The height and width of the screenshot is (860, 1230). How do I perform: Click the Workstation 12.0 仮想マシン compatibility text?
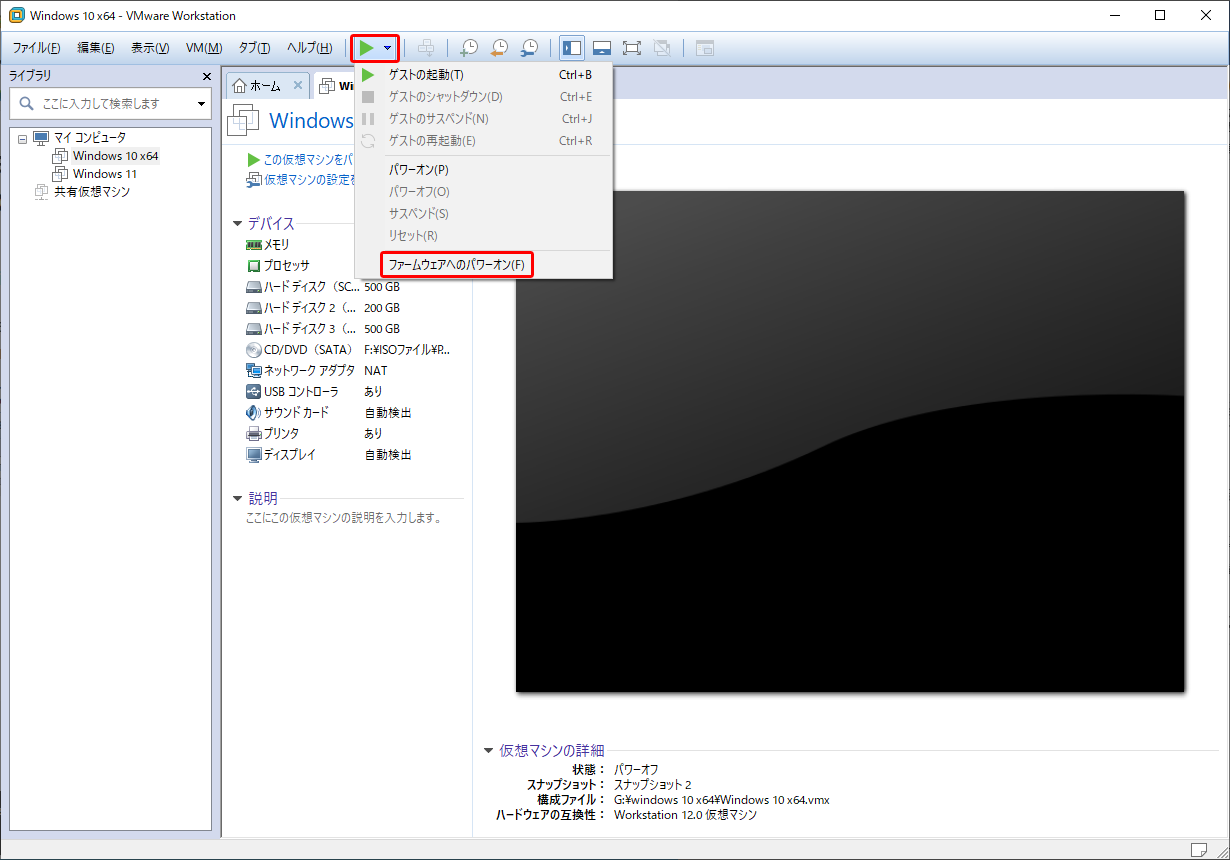click(685, 815)
